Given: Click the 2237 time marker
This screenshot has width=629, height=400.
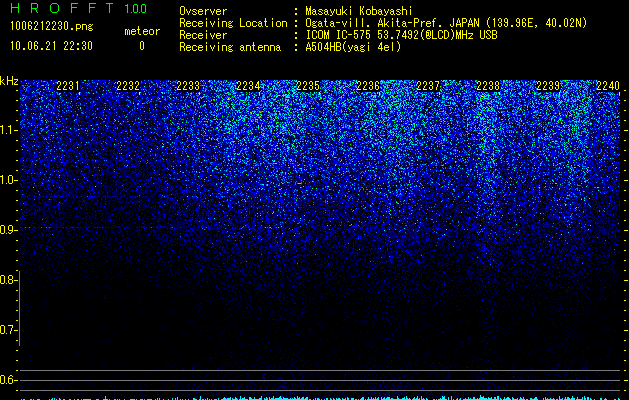Looking at the screenshot, I should (428, 86).
